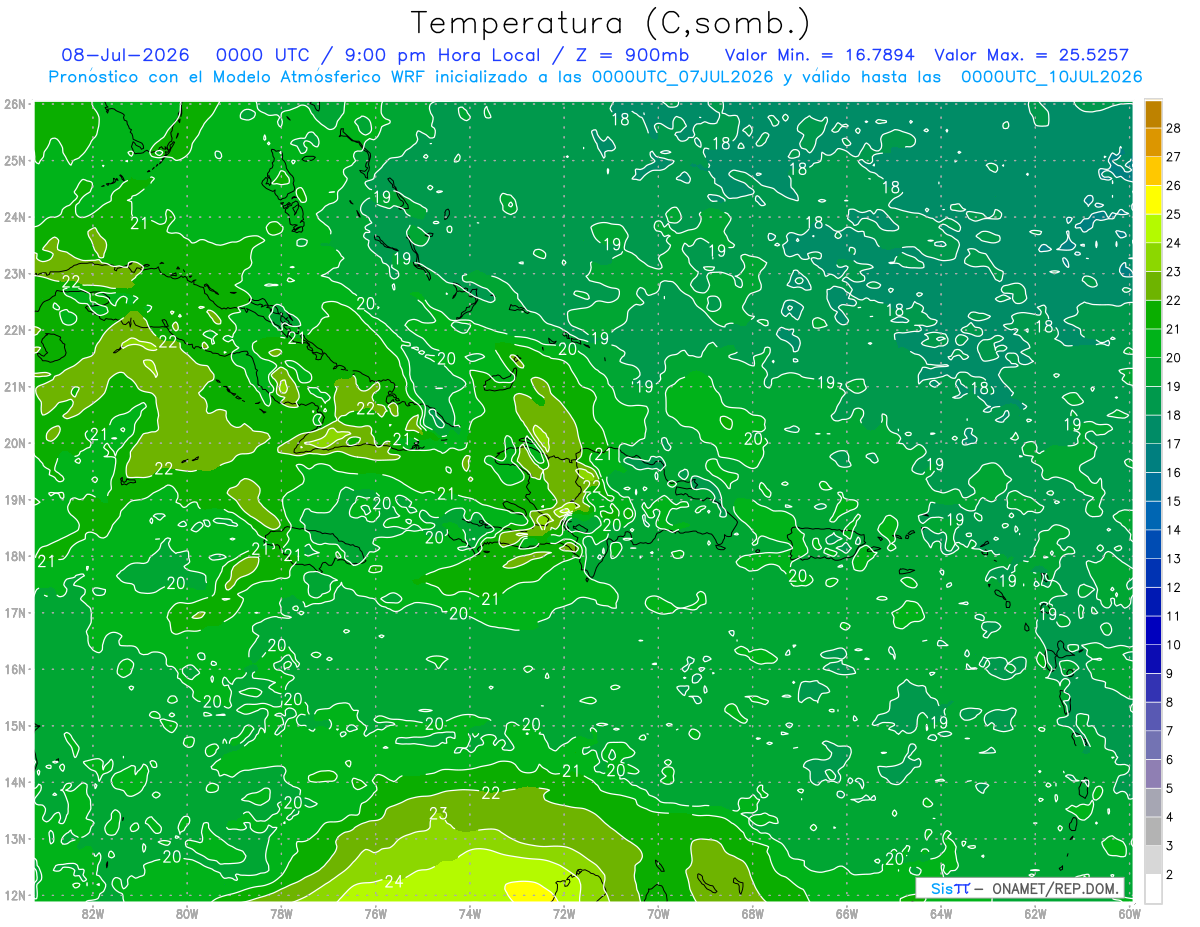The image size is (1200, 927).
Task: Click legend value "17" on color scale
Action: 1174,444
